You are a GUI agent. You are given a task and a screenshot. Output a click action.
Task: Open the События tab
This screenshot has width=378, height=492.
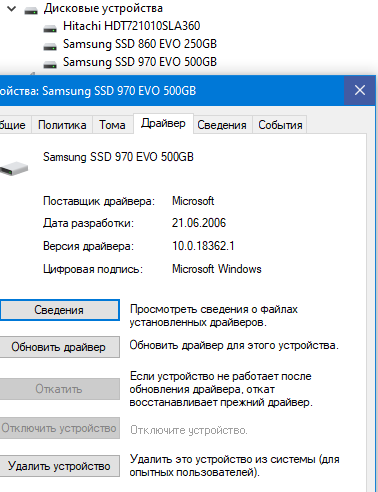[x=280, y=125]
